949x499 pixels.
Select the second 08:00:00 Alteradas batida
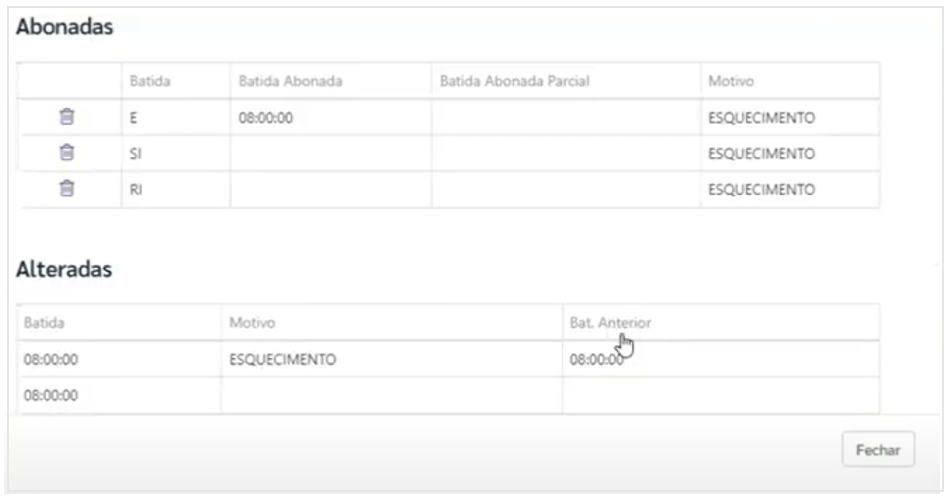(x=51, y=395)
